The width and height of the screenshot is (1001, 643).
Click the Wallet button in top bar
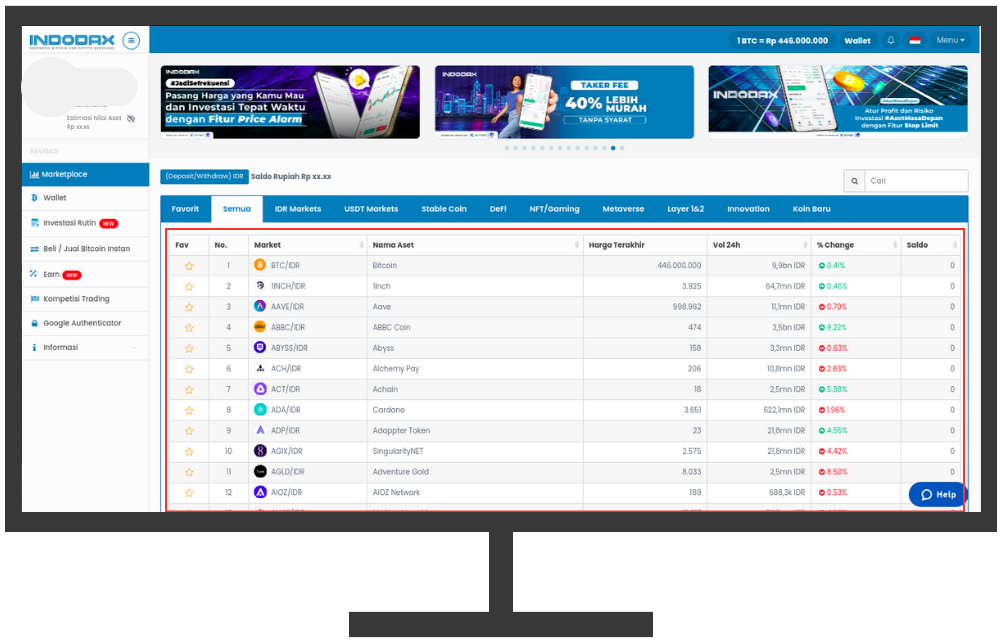pos(857,41)
